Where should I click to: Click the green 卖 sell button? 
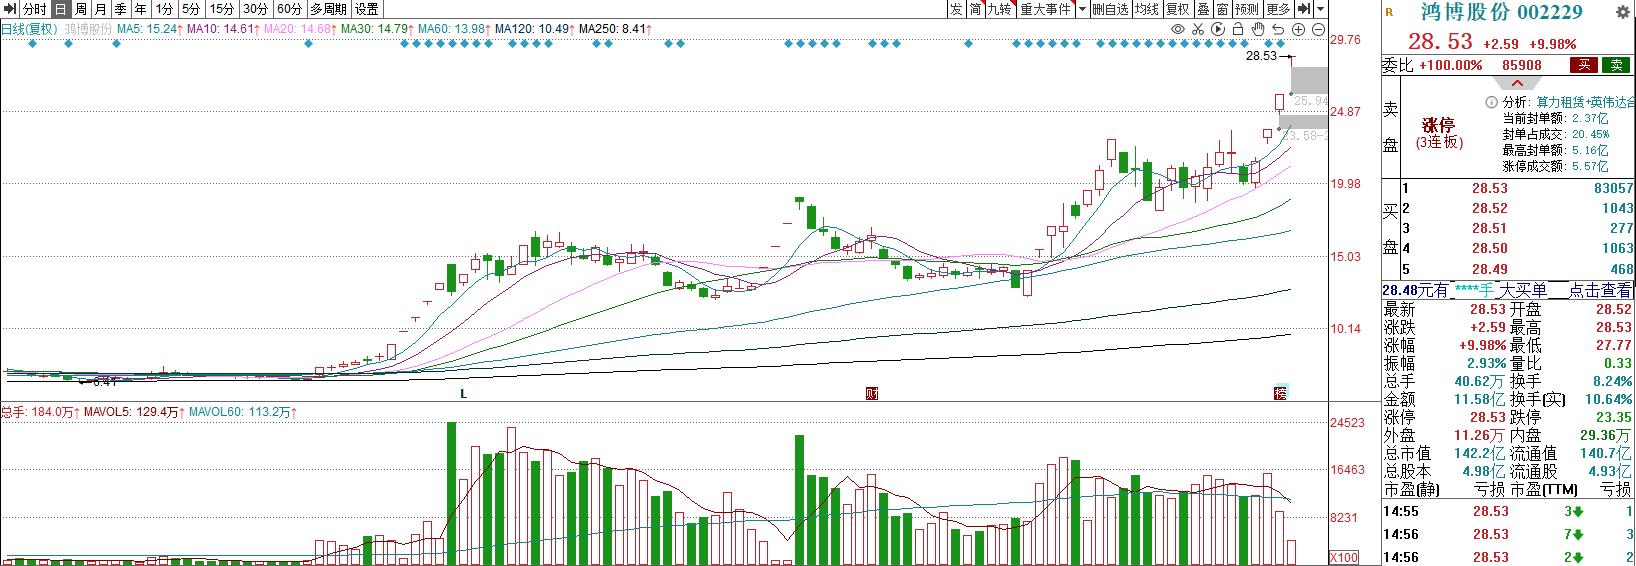point(1616,65)
